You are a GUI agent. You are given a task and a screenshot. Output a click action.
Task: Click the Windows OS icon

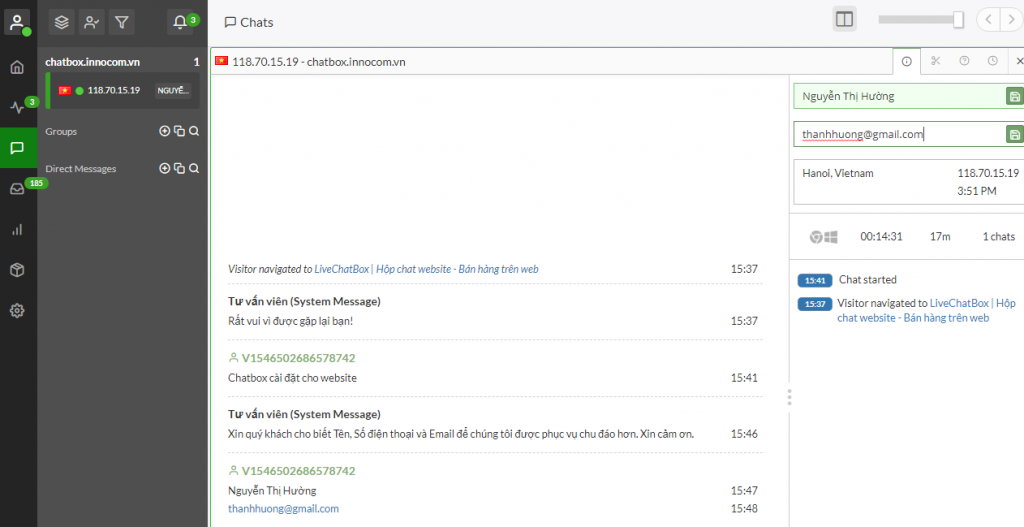[831, 237]
